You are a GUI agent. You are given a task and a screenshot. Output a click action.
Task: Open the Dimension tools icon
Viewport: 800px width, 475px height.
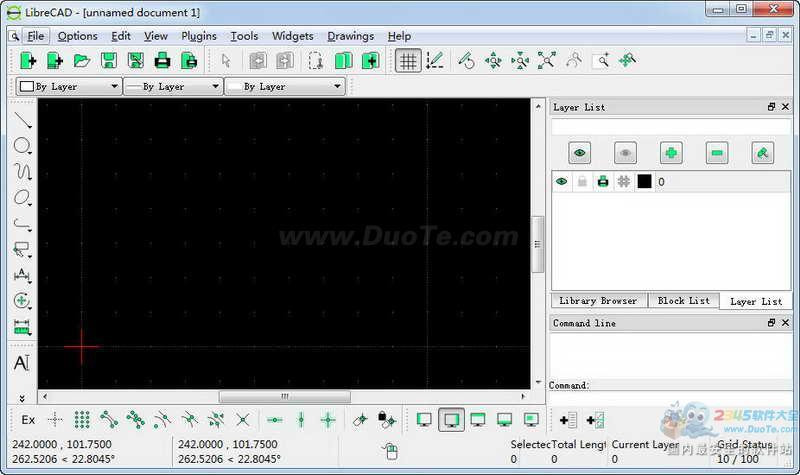22,275
